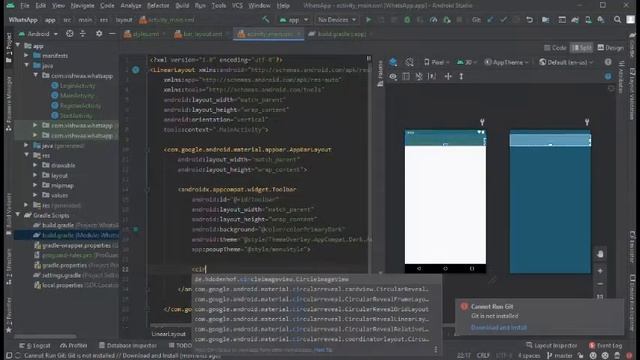Toggle the Favorites tool window tab
640x360 pixels.
[x=9, y=315]
